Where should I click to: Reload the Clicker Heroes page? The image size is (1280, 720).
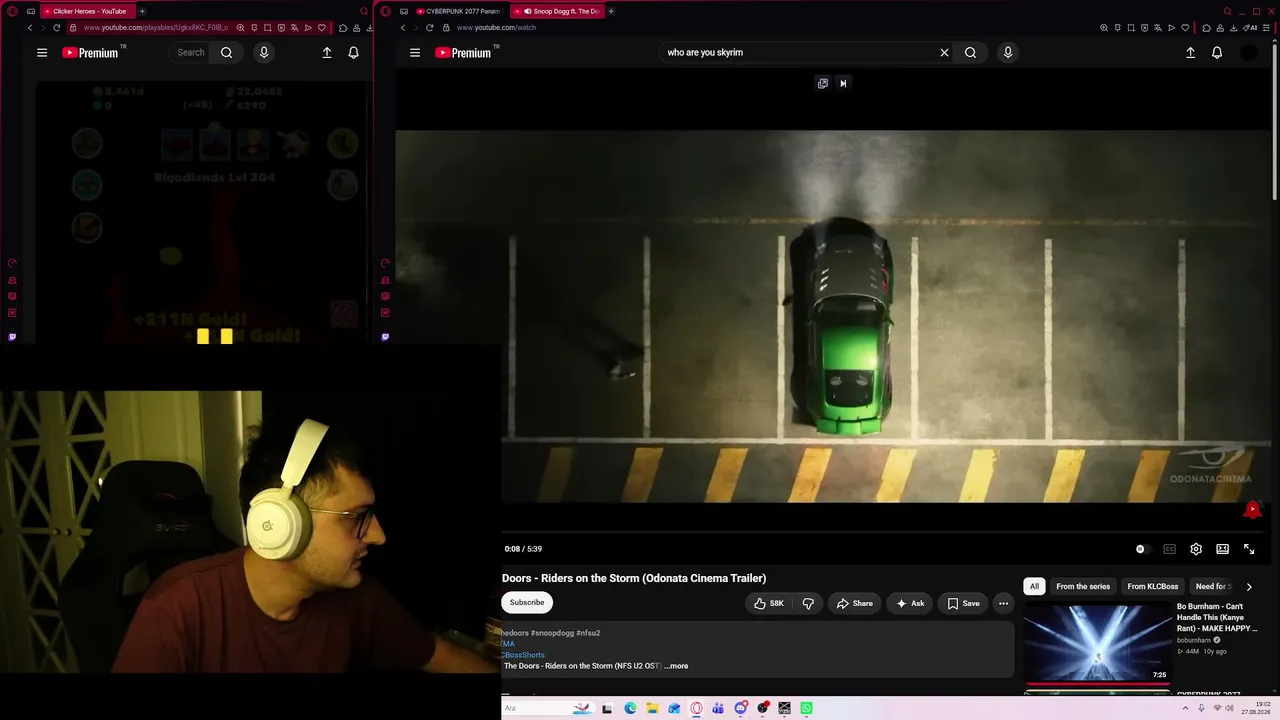[56, 28]
